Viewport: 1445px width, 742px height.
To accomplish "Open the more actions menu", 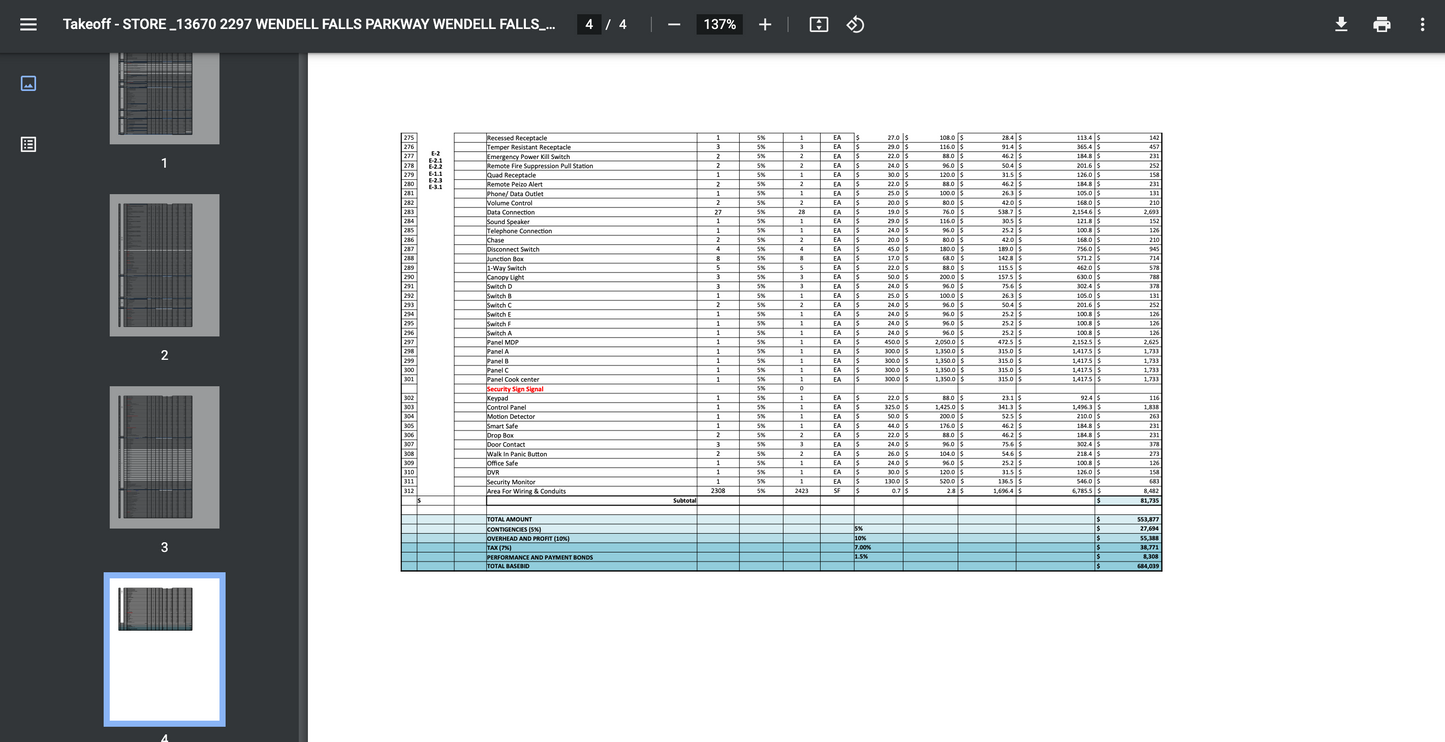I will [x=1422, y=24].
